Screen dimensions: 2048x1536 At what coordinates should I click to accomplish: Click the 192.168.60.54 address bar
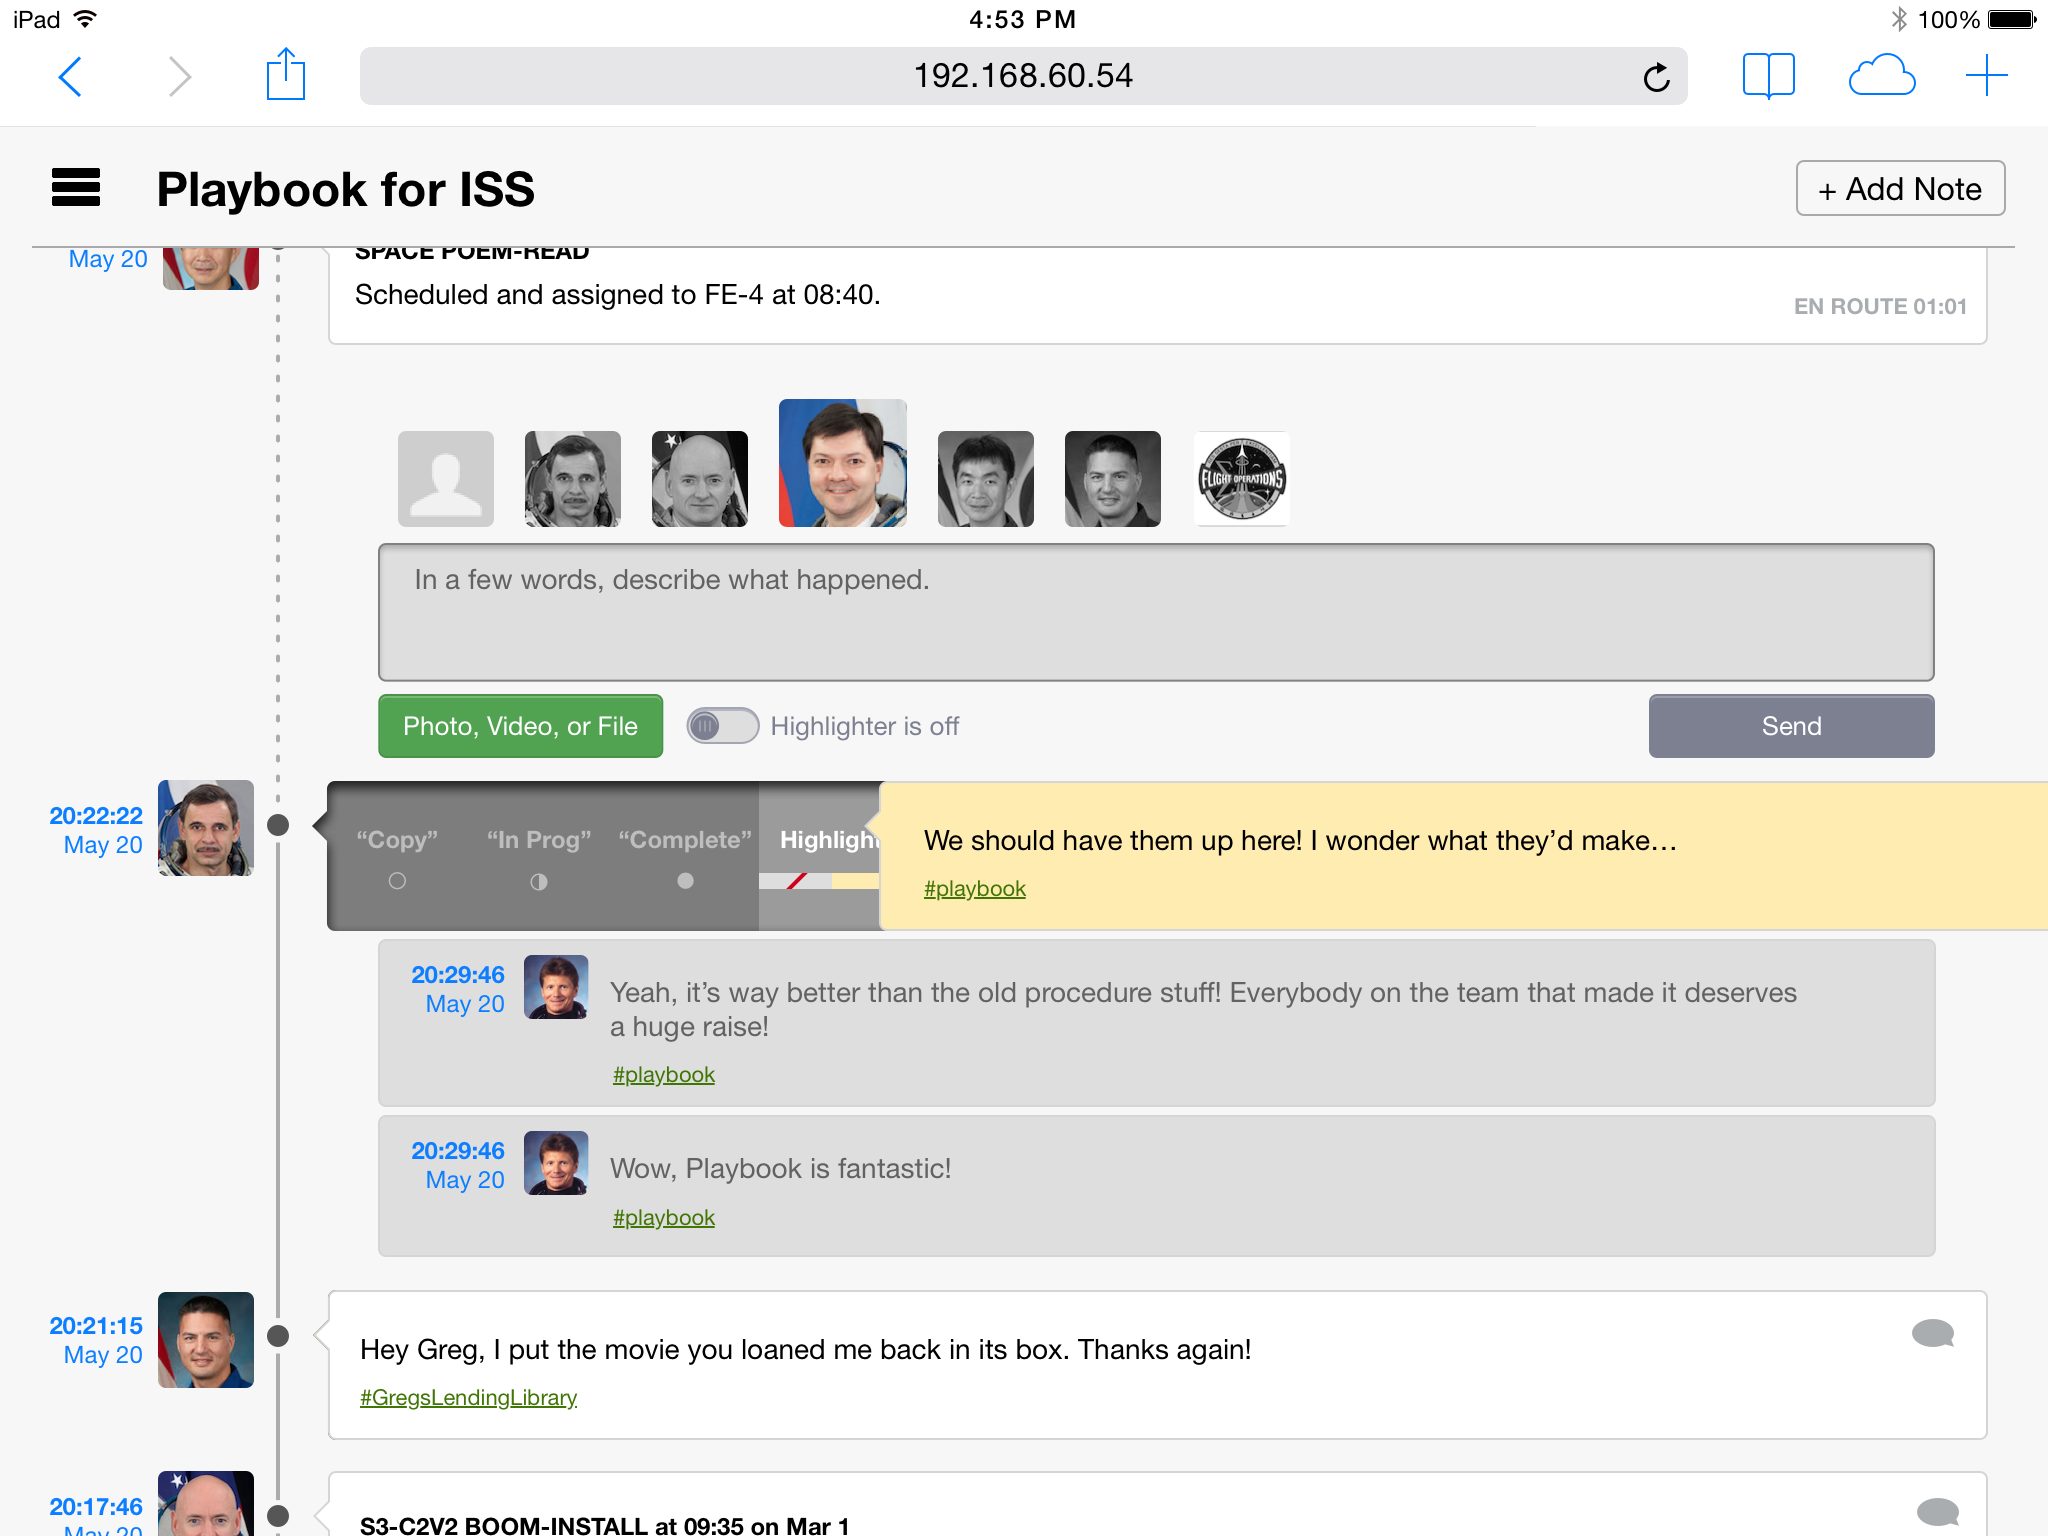[1023, 76]
